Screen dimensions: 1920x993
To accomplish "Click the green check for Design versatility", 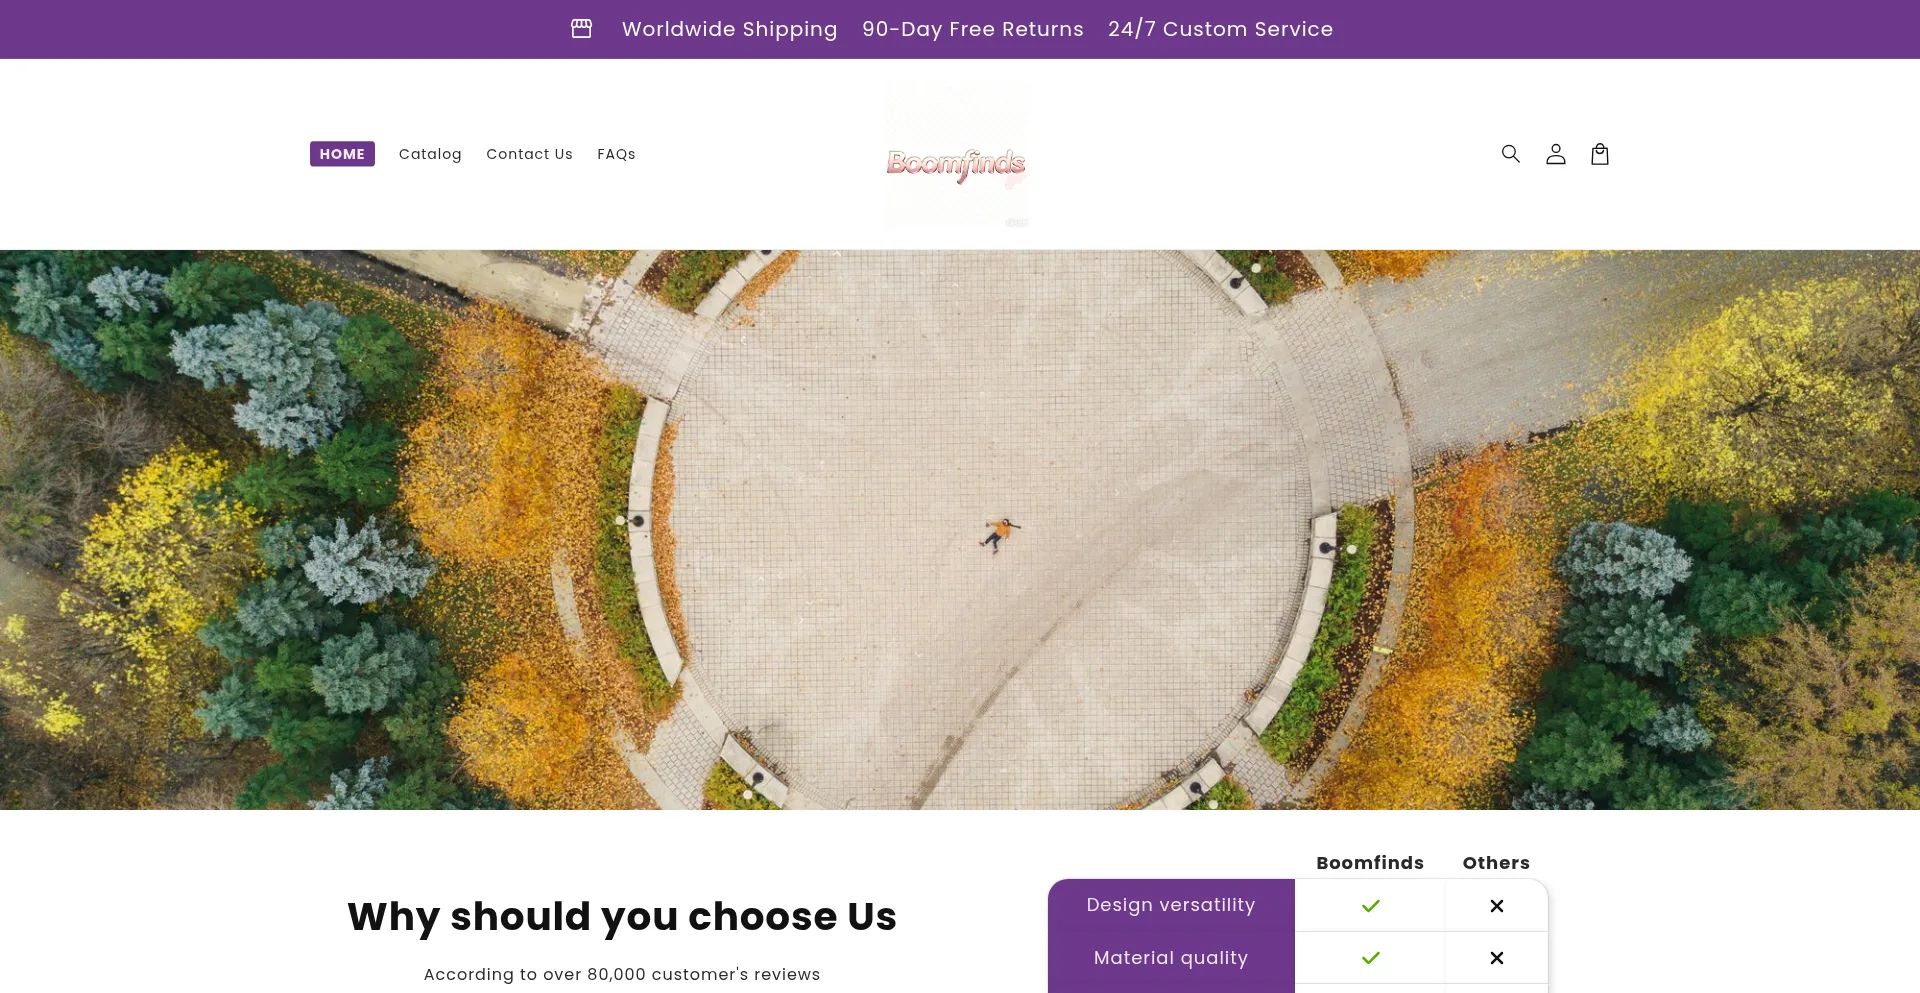I will click(1370, 906).
